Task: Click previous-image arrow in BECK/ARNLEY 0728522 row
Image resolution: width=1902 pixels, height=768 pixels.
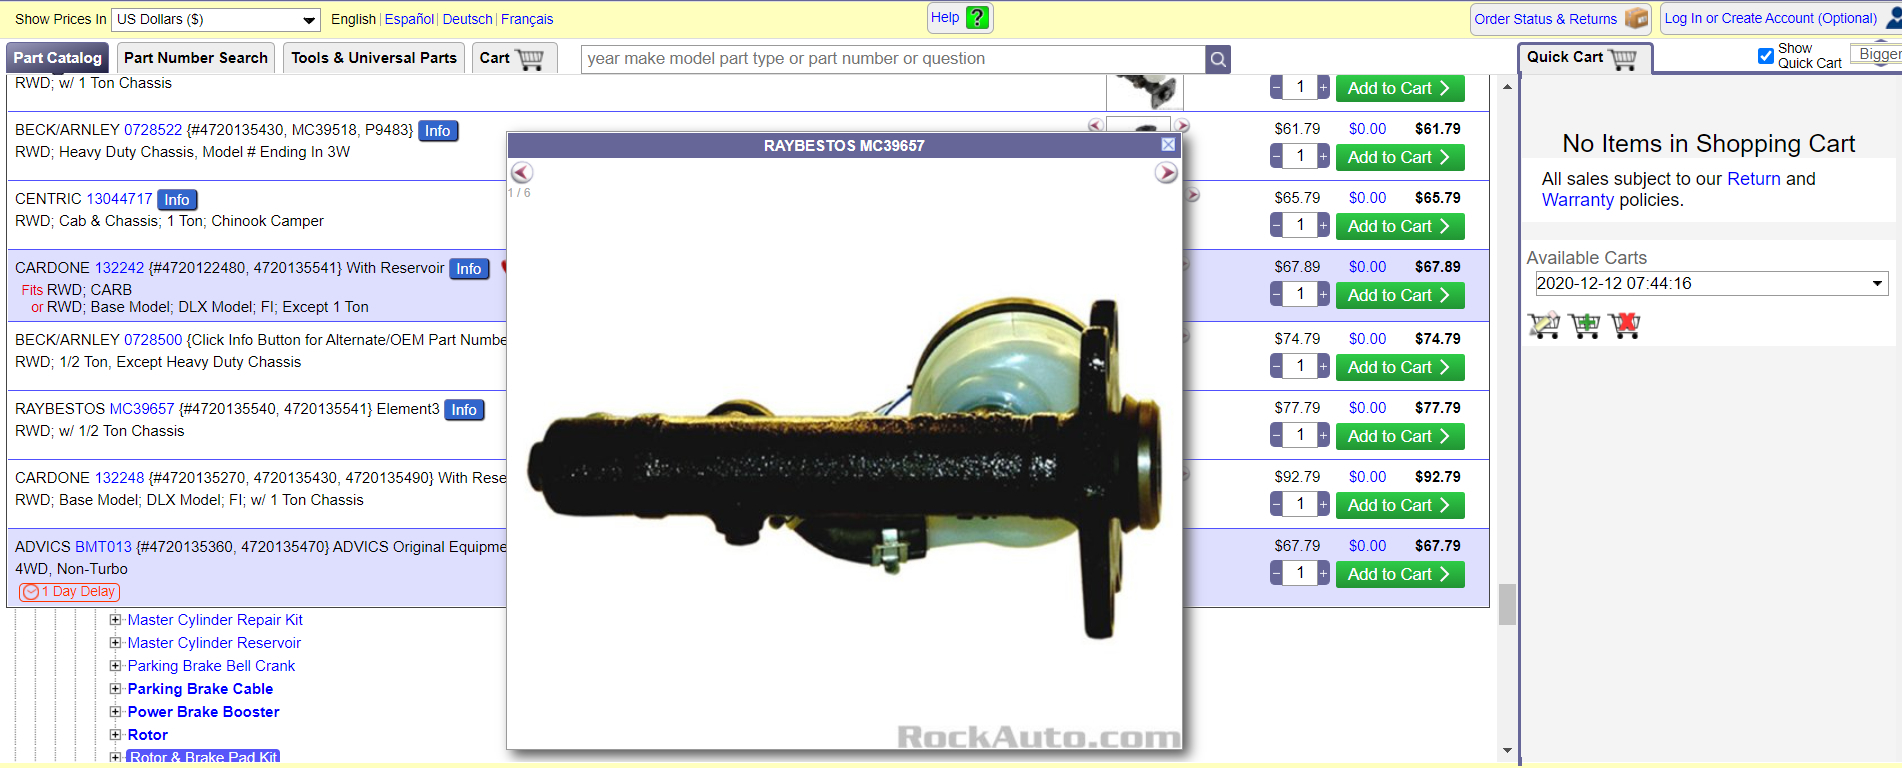Action: pos(1095,126)
